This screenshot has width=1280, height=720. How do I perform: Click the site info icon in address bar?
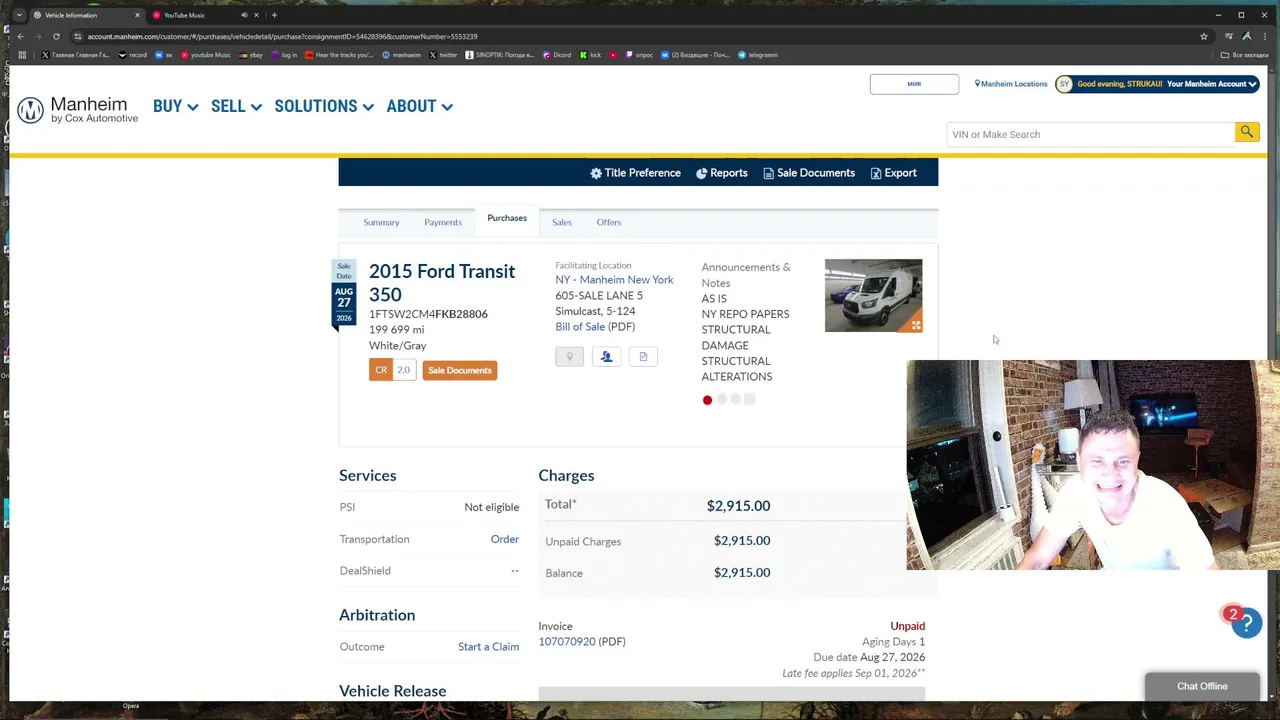click(77, 36)
